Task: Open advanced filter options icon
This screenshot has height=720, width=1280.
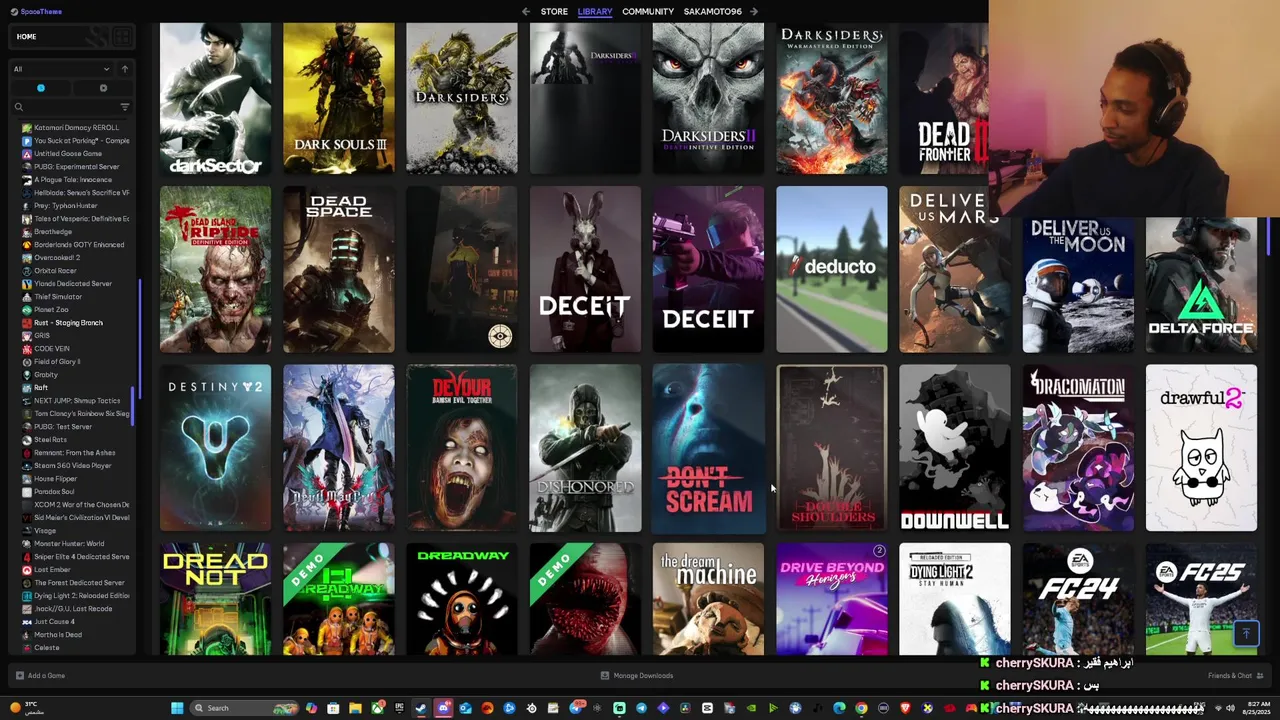Action: click(124, 107)
